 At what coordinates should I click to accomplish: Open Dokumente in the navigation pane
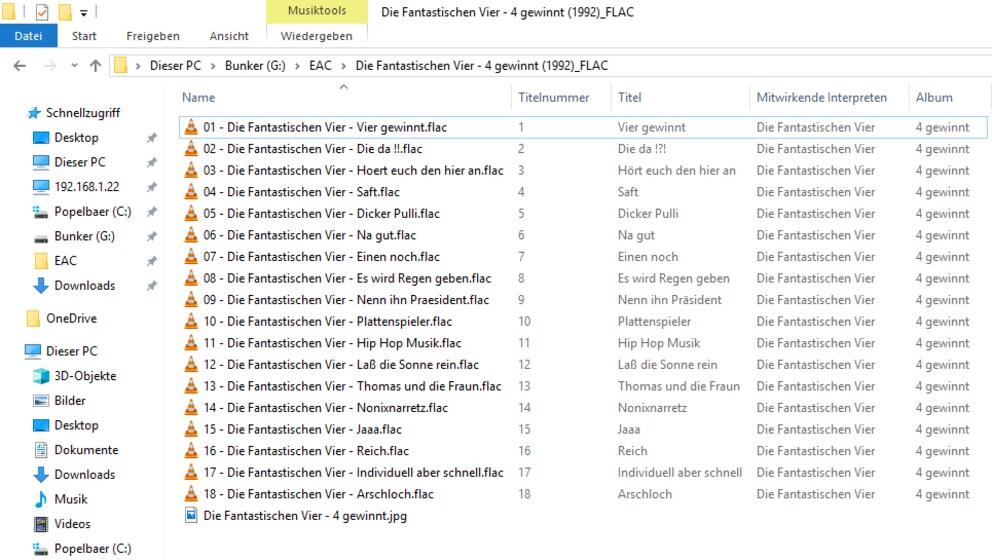pyautogui.click(x=86, y=450)
